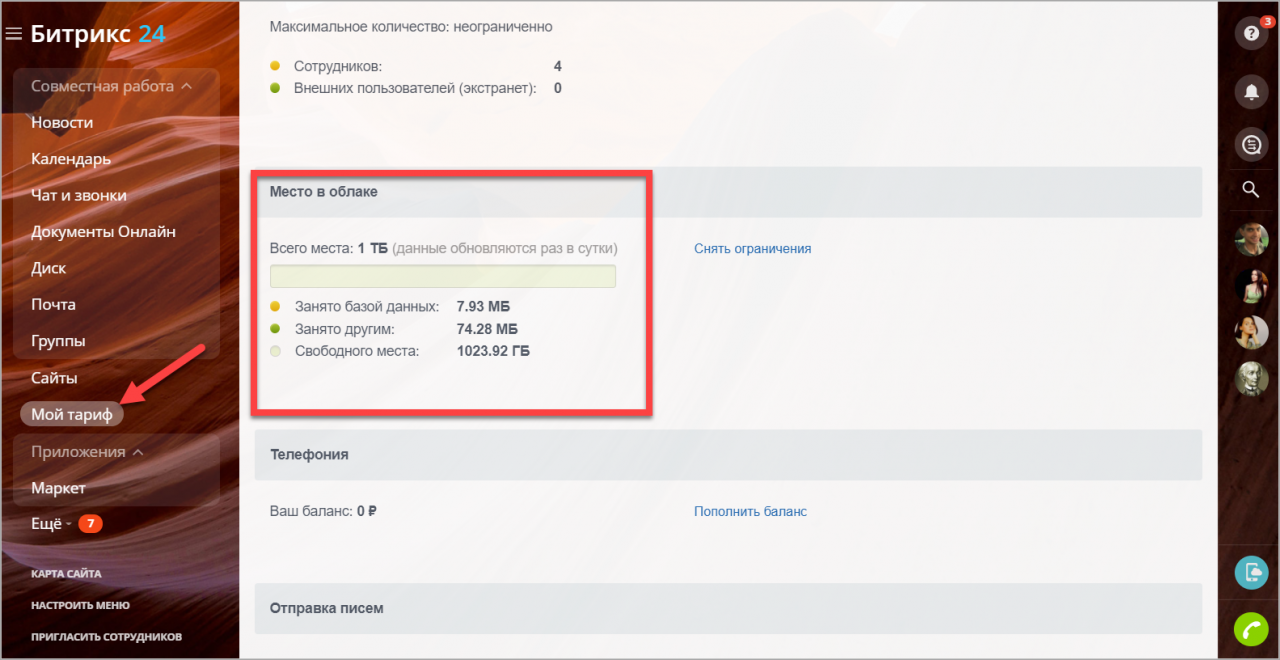Click the bottom statue avatar in sidebar

tap(1251, 378)
